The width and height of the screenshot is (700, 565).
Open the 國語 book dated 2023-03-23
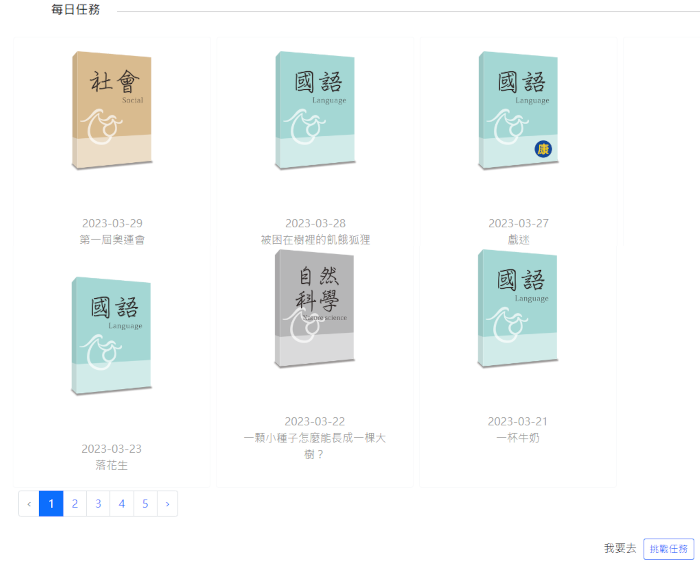[111, 336]
